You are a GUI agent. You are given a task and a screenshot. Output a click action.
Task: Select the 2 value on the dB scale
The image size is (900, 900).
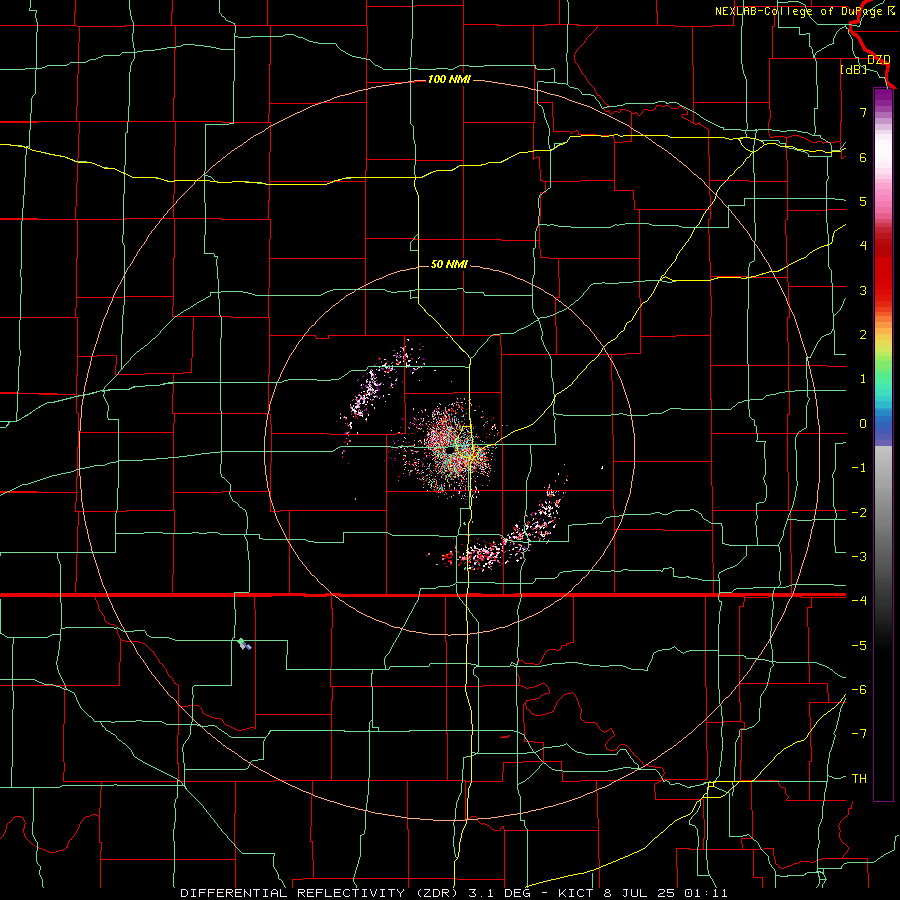863,335
